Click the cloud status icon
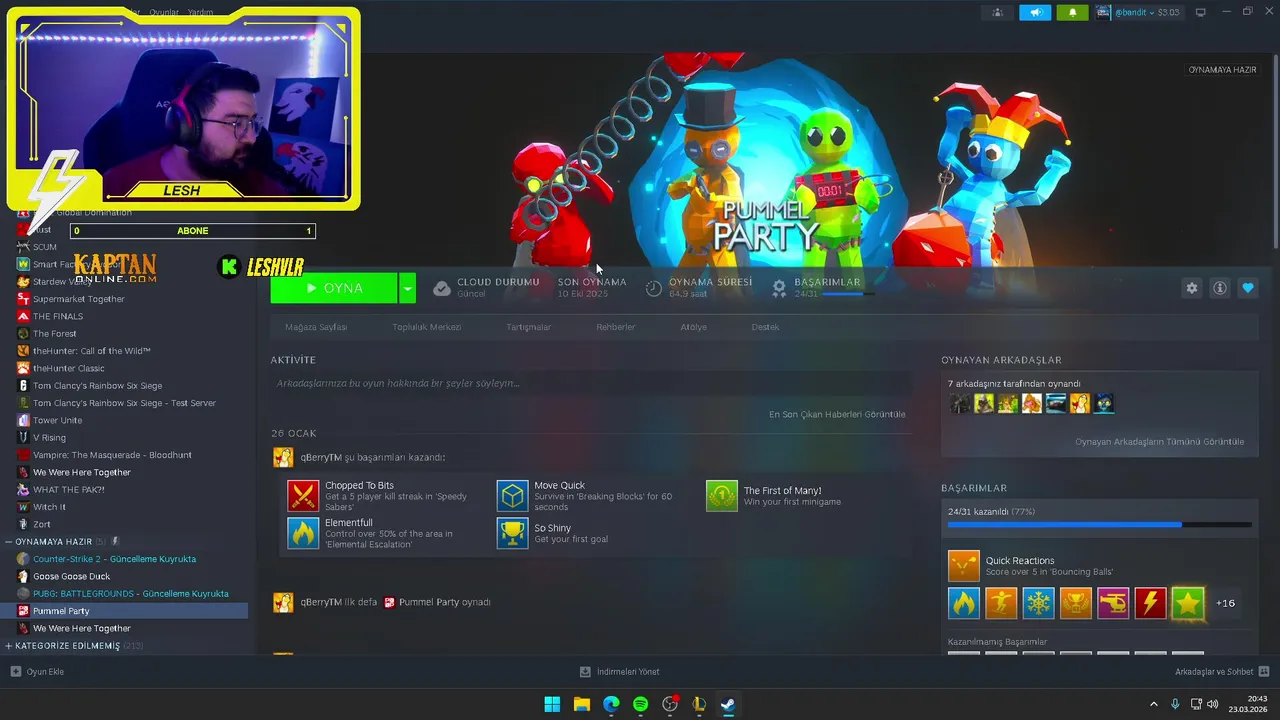This screenshot has height=720, width=1280. [441, 288]
